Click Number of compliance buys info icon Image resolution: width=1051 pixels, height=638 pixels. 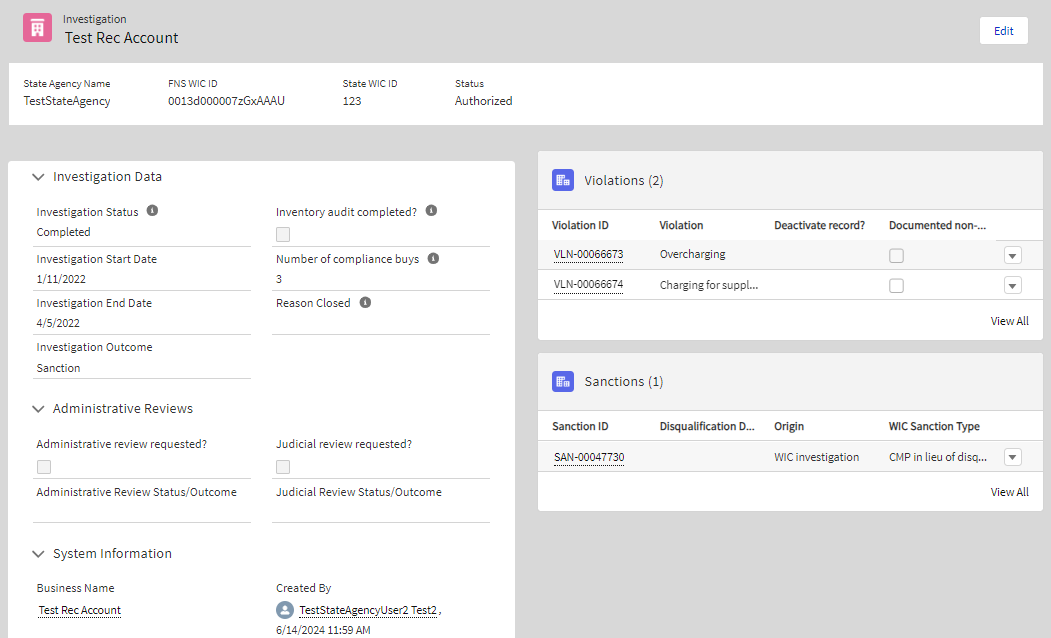click(x=433, y=258)
